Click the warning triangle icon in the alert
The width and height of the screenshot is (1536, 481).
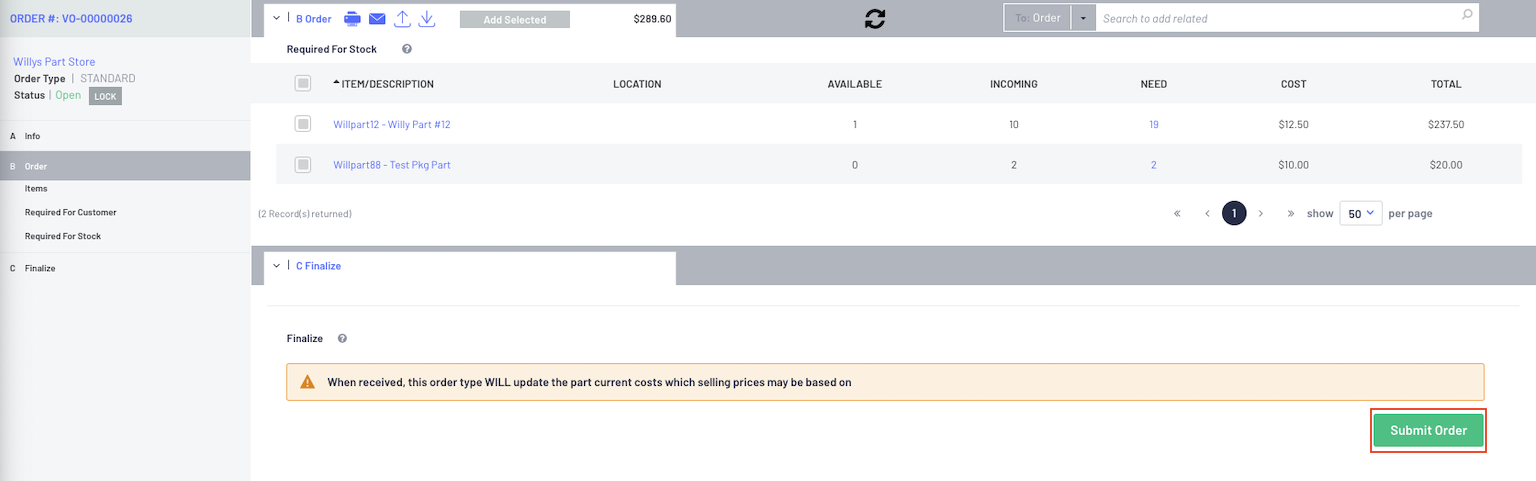[x=307, y=382]
